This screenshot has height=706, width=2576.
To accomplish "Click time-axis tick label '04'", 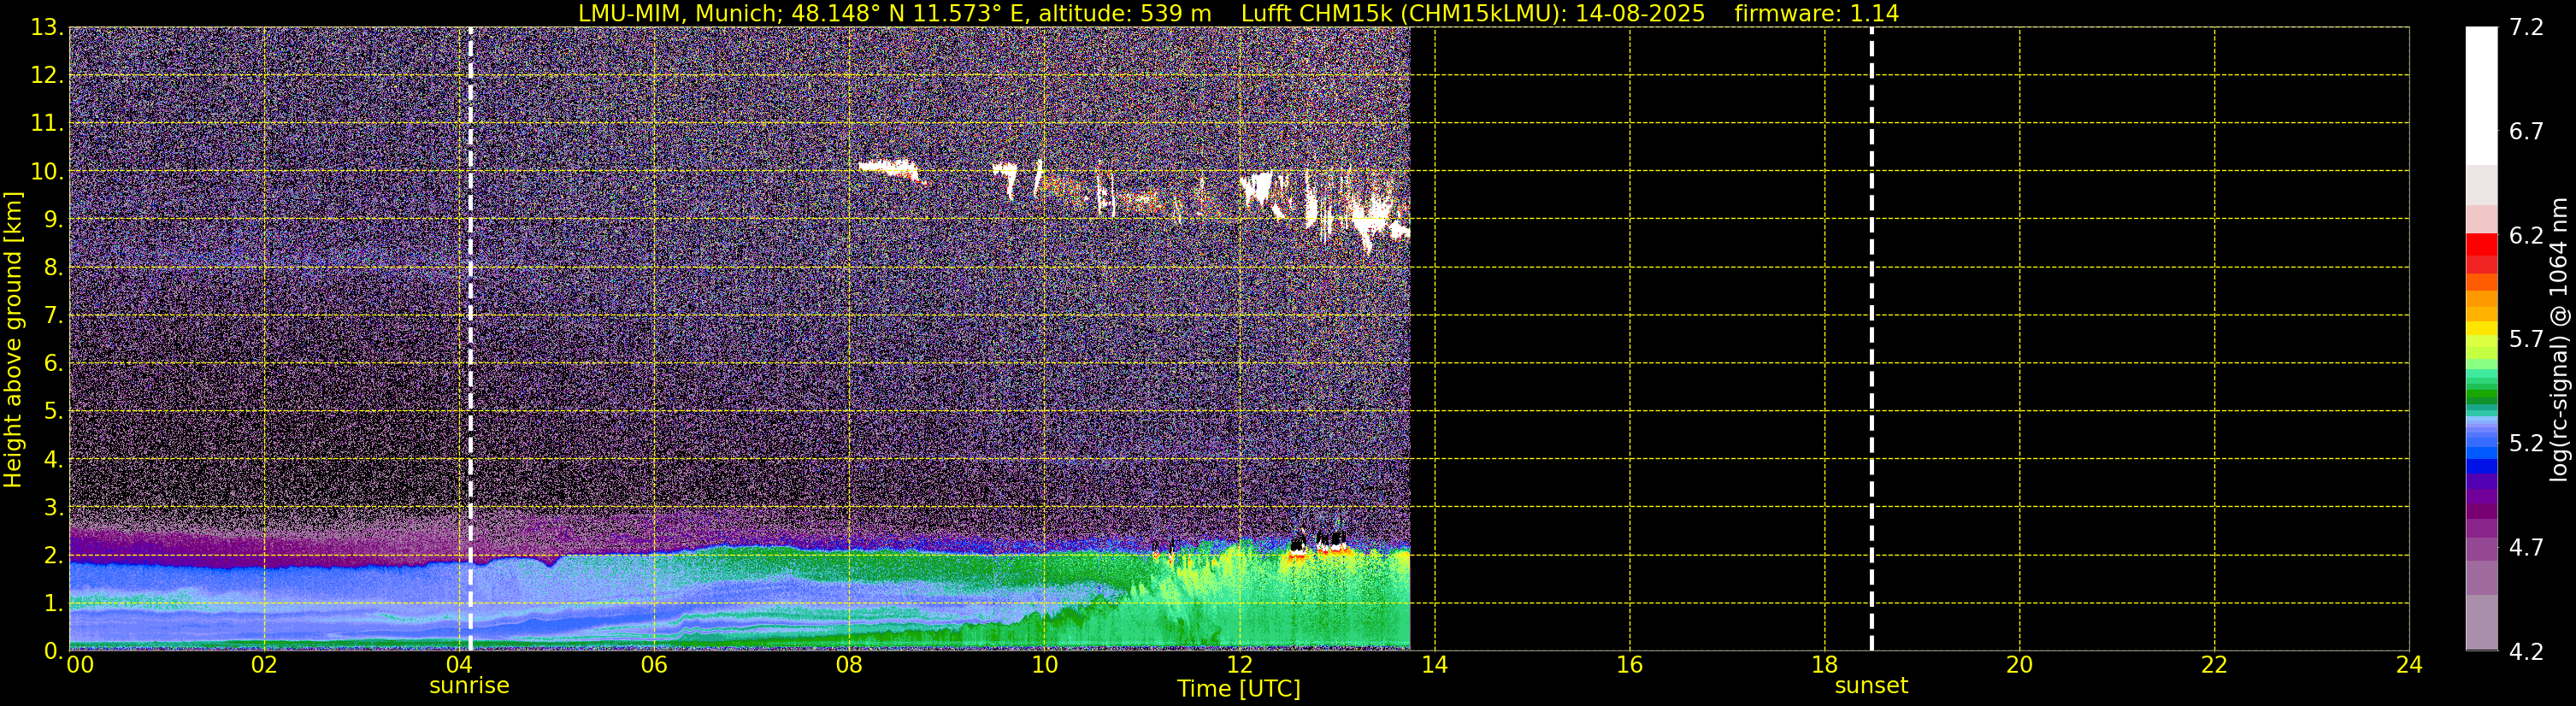I will [459, 665].
